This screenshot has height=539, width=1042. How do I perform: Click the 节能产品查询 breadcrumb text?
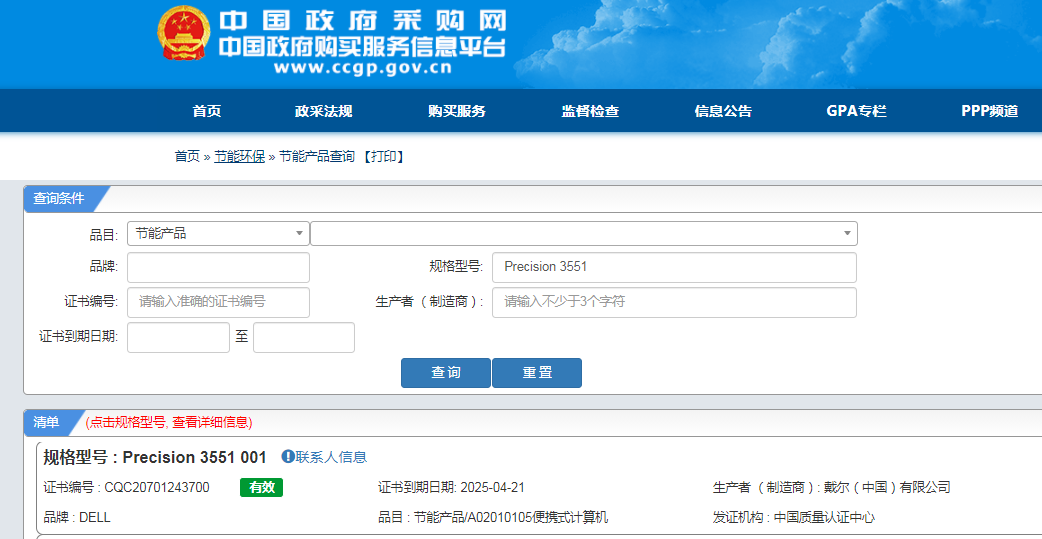point(317,156)
